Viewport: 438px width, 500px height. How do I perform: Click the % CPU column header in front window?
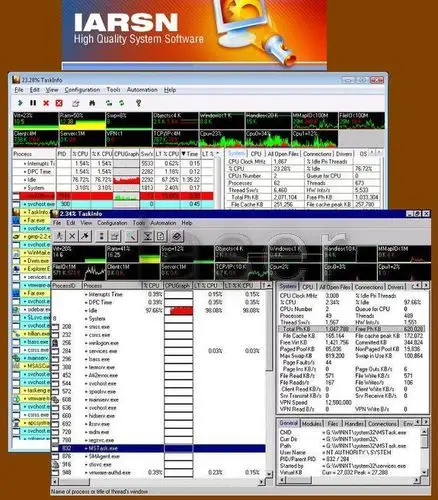[152, 286]
